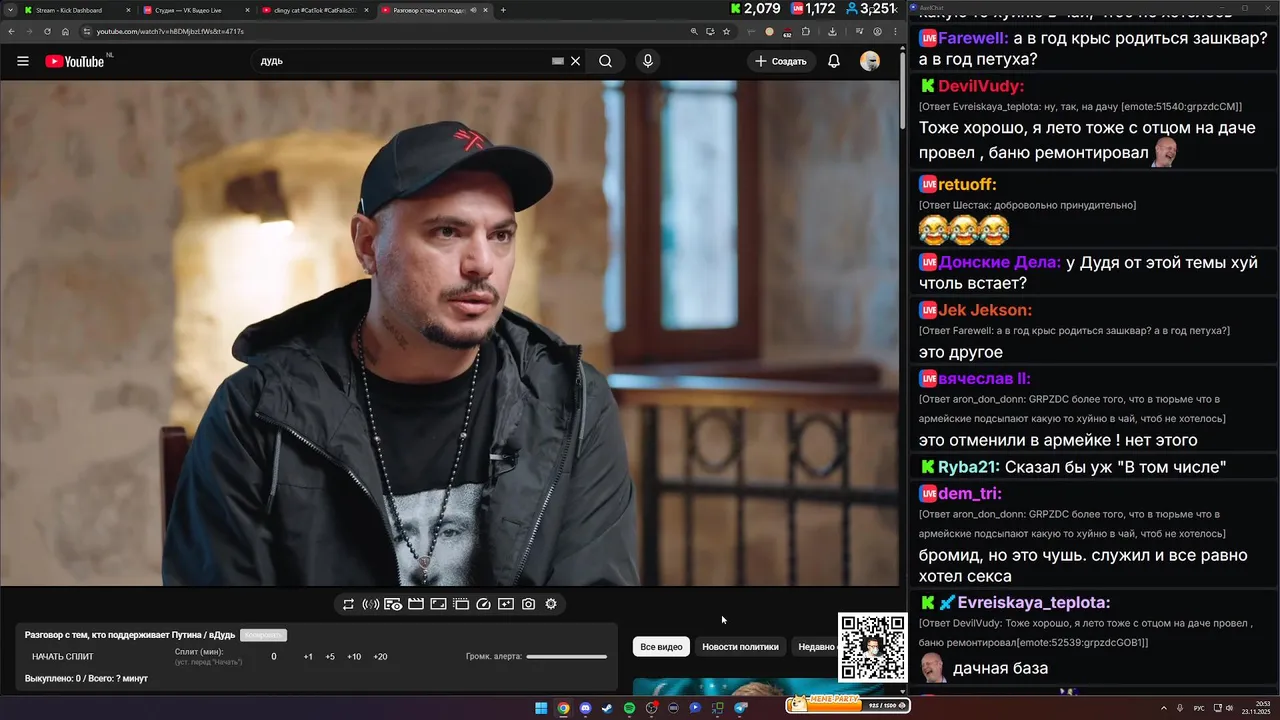The image size is (1280, 720).
Task: Click username retuoff in chat
Action: point(967,184)
